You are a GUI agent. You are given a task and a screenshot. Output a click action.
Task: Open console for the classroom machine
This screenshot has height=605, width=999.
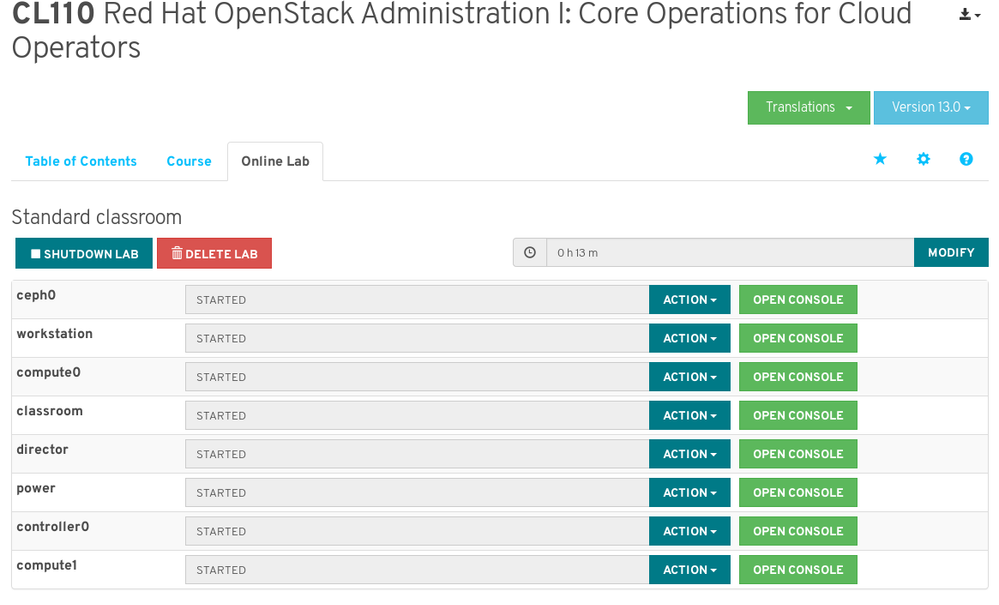click(x=798, y=415)
